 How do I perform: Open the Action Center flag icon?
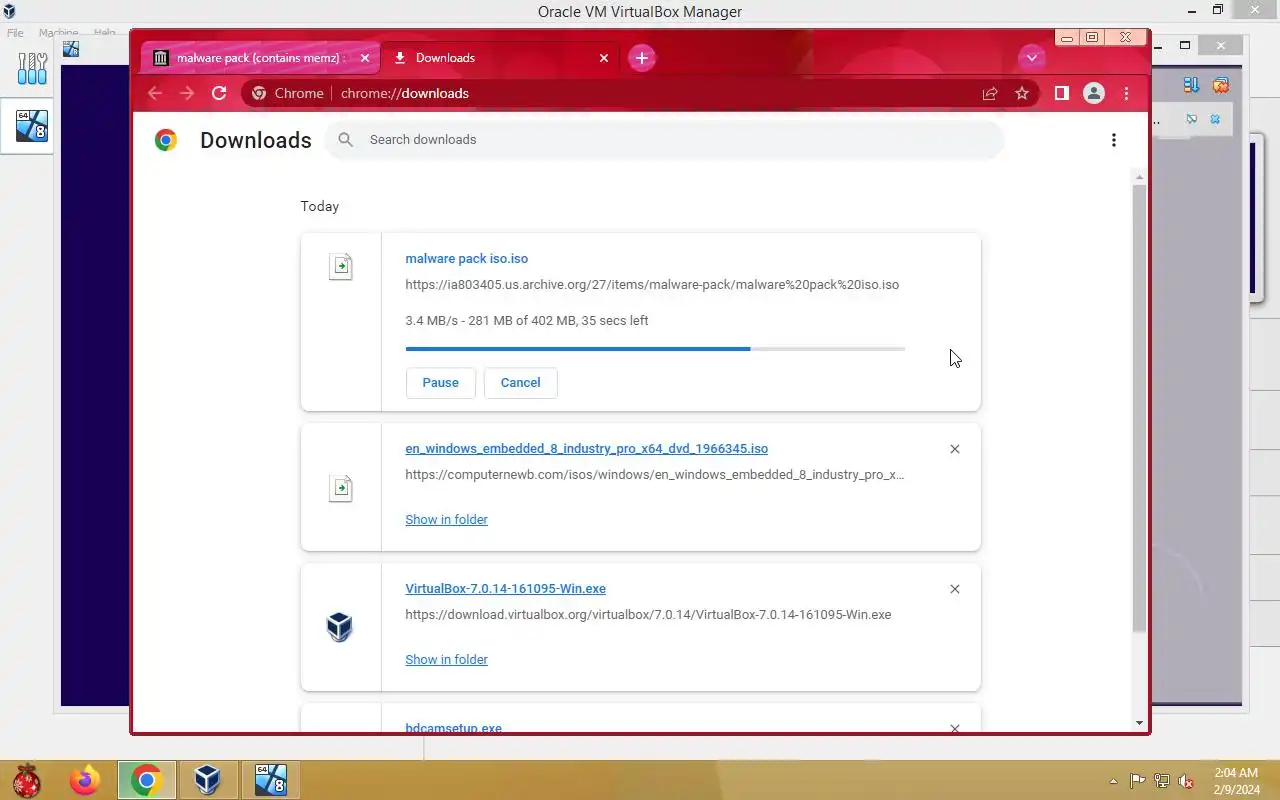(1138, 781)
